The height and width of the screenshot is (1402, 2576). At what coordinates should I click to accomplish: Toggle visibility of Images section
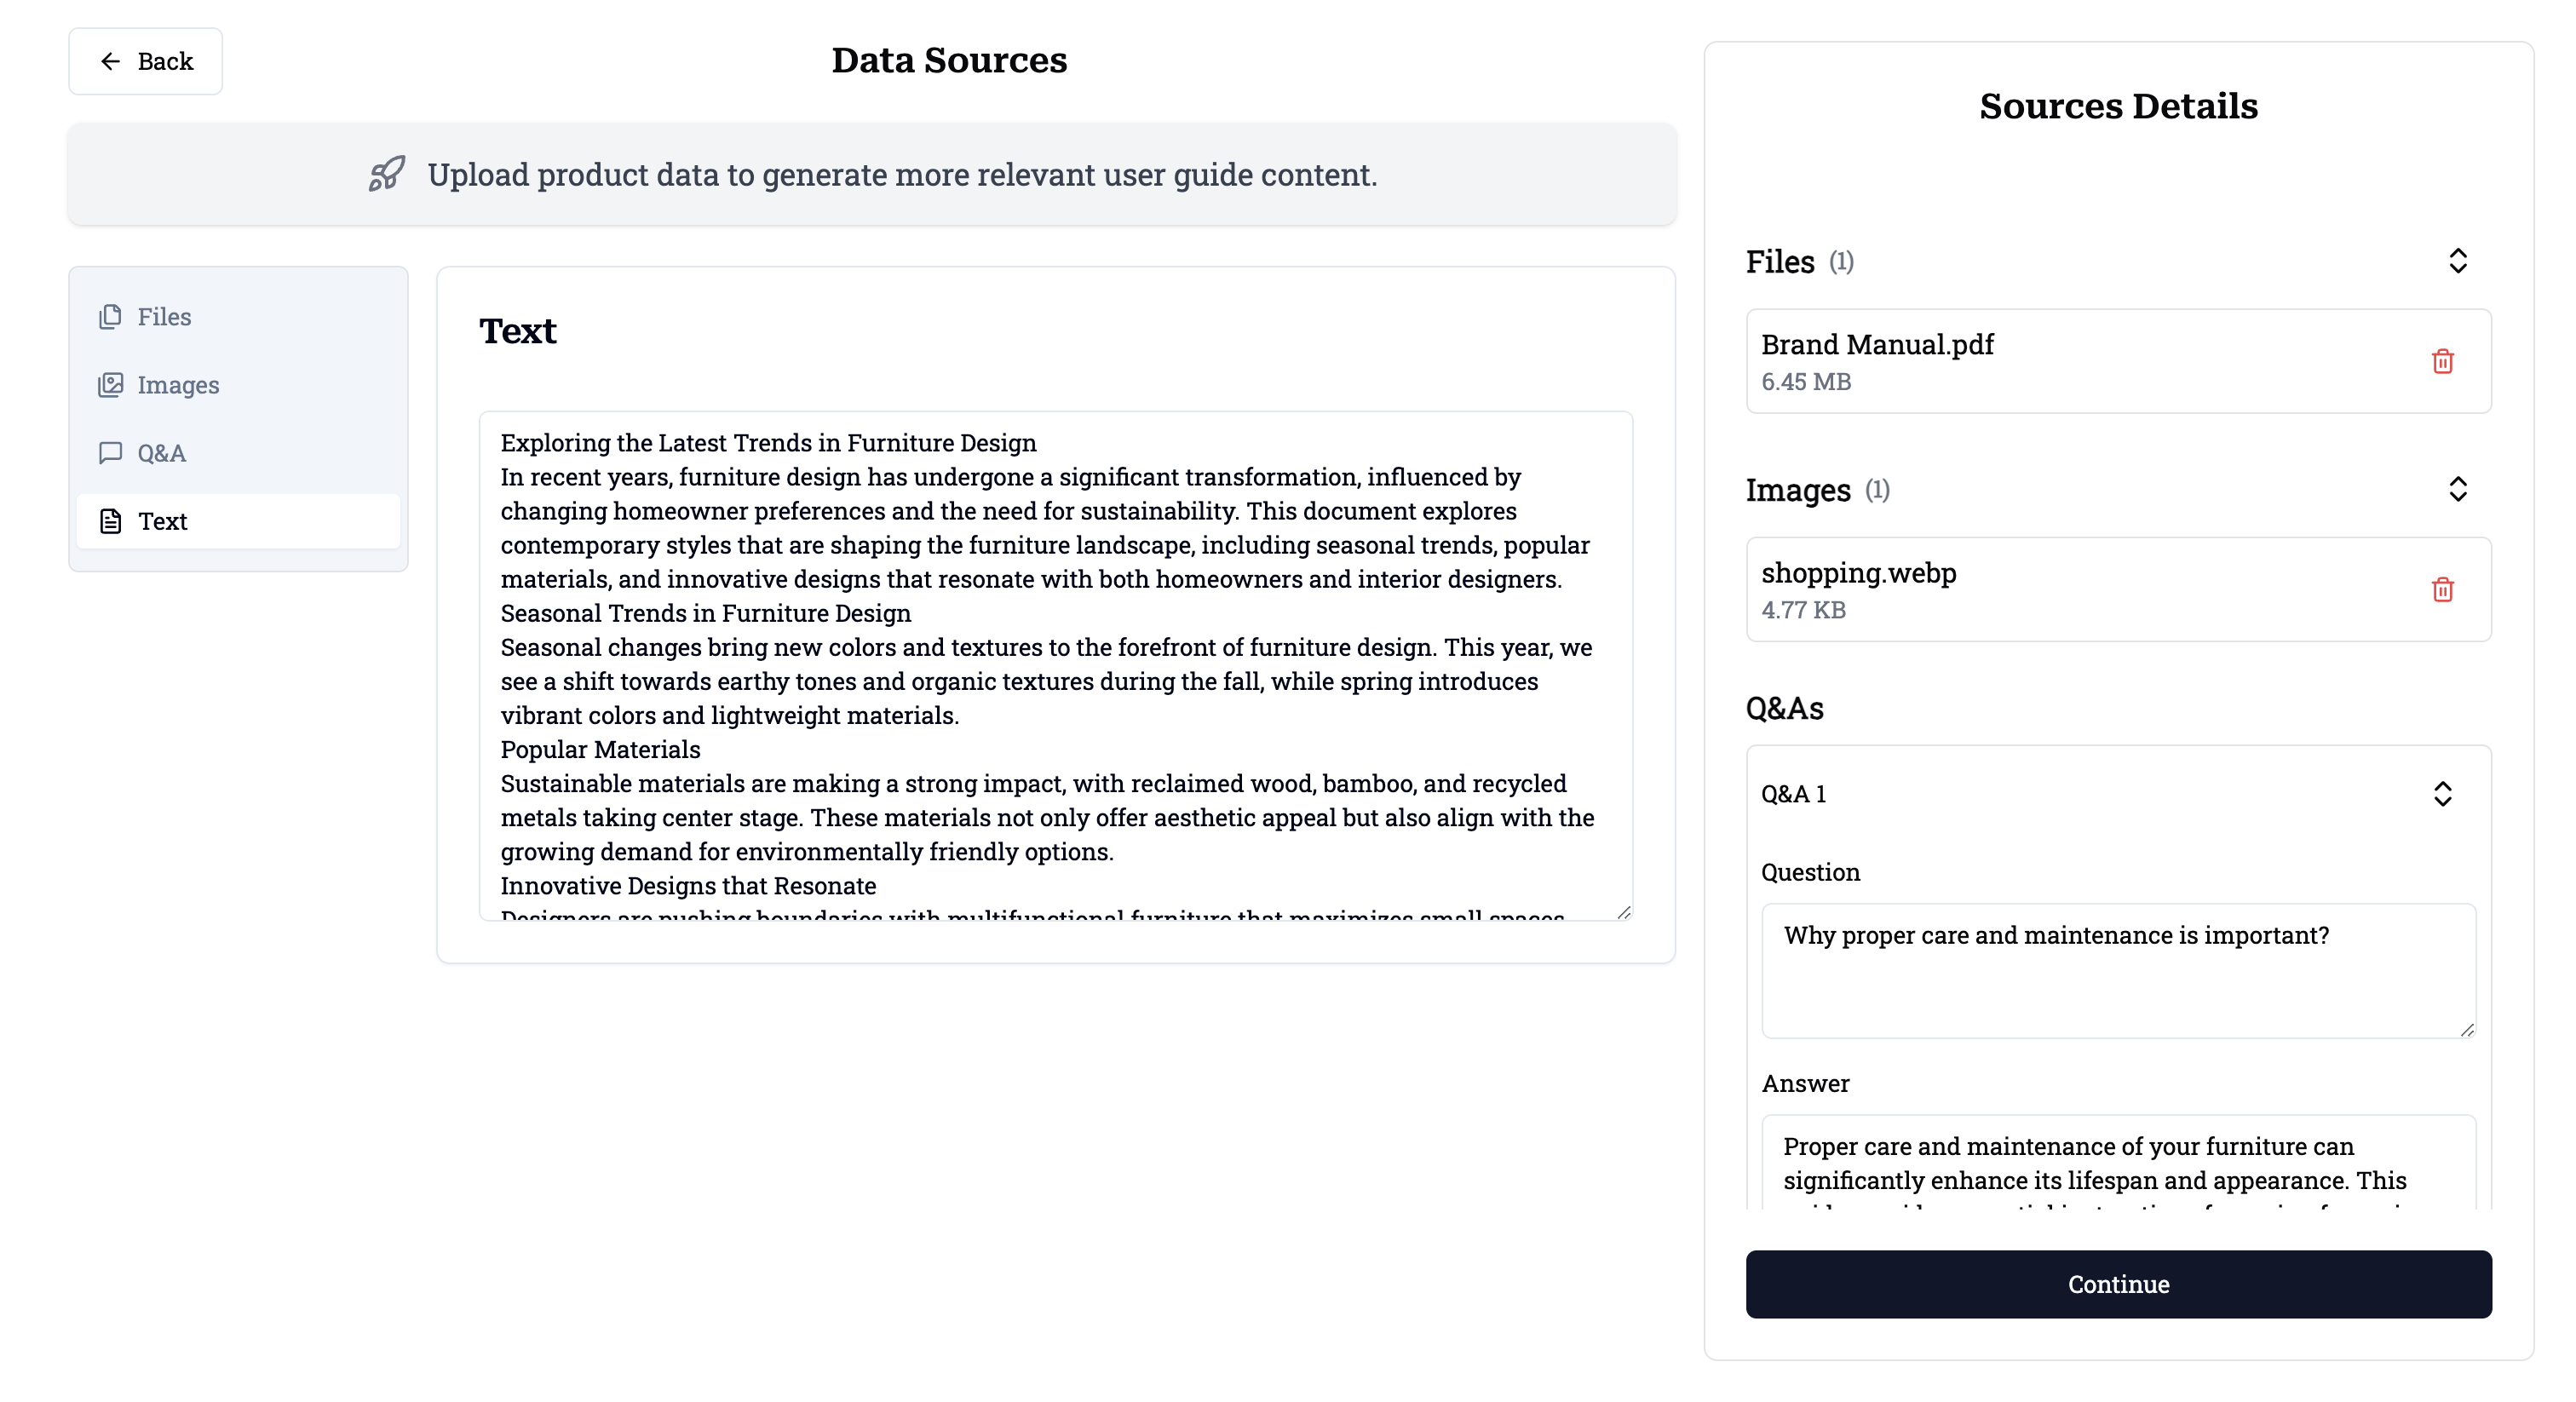click(x=2457, y=489)
